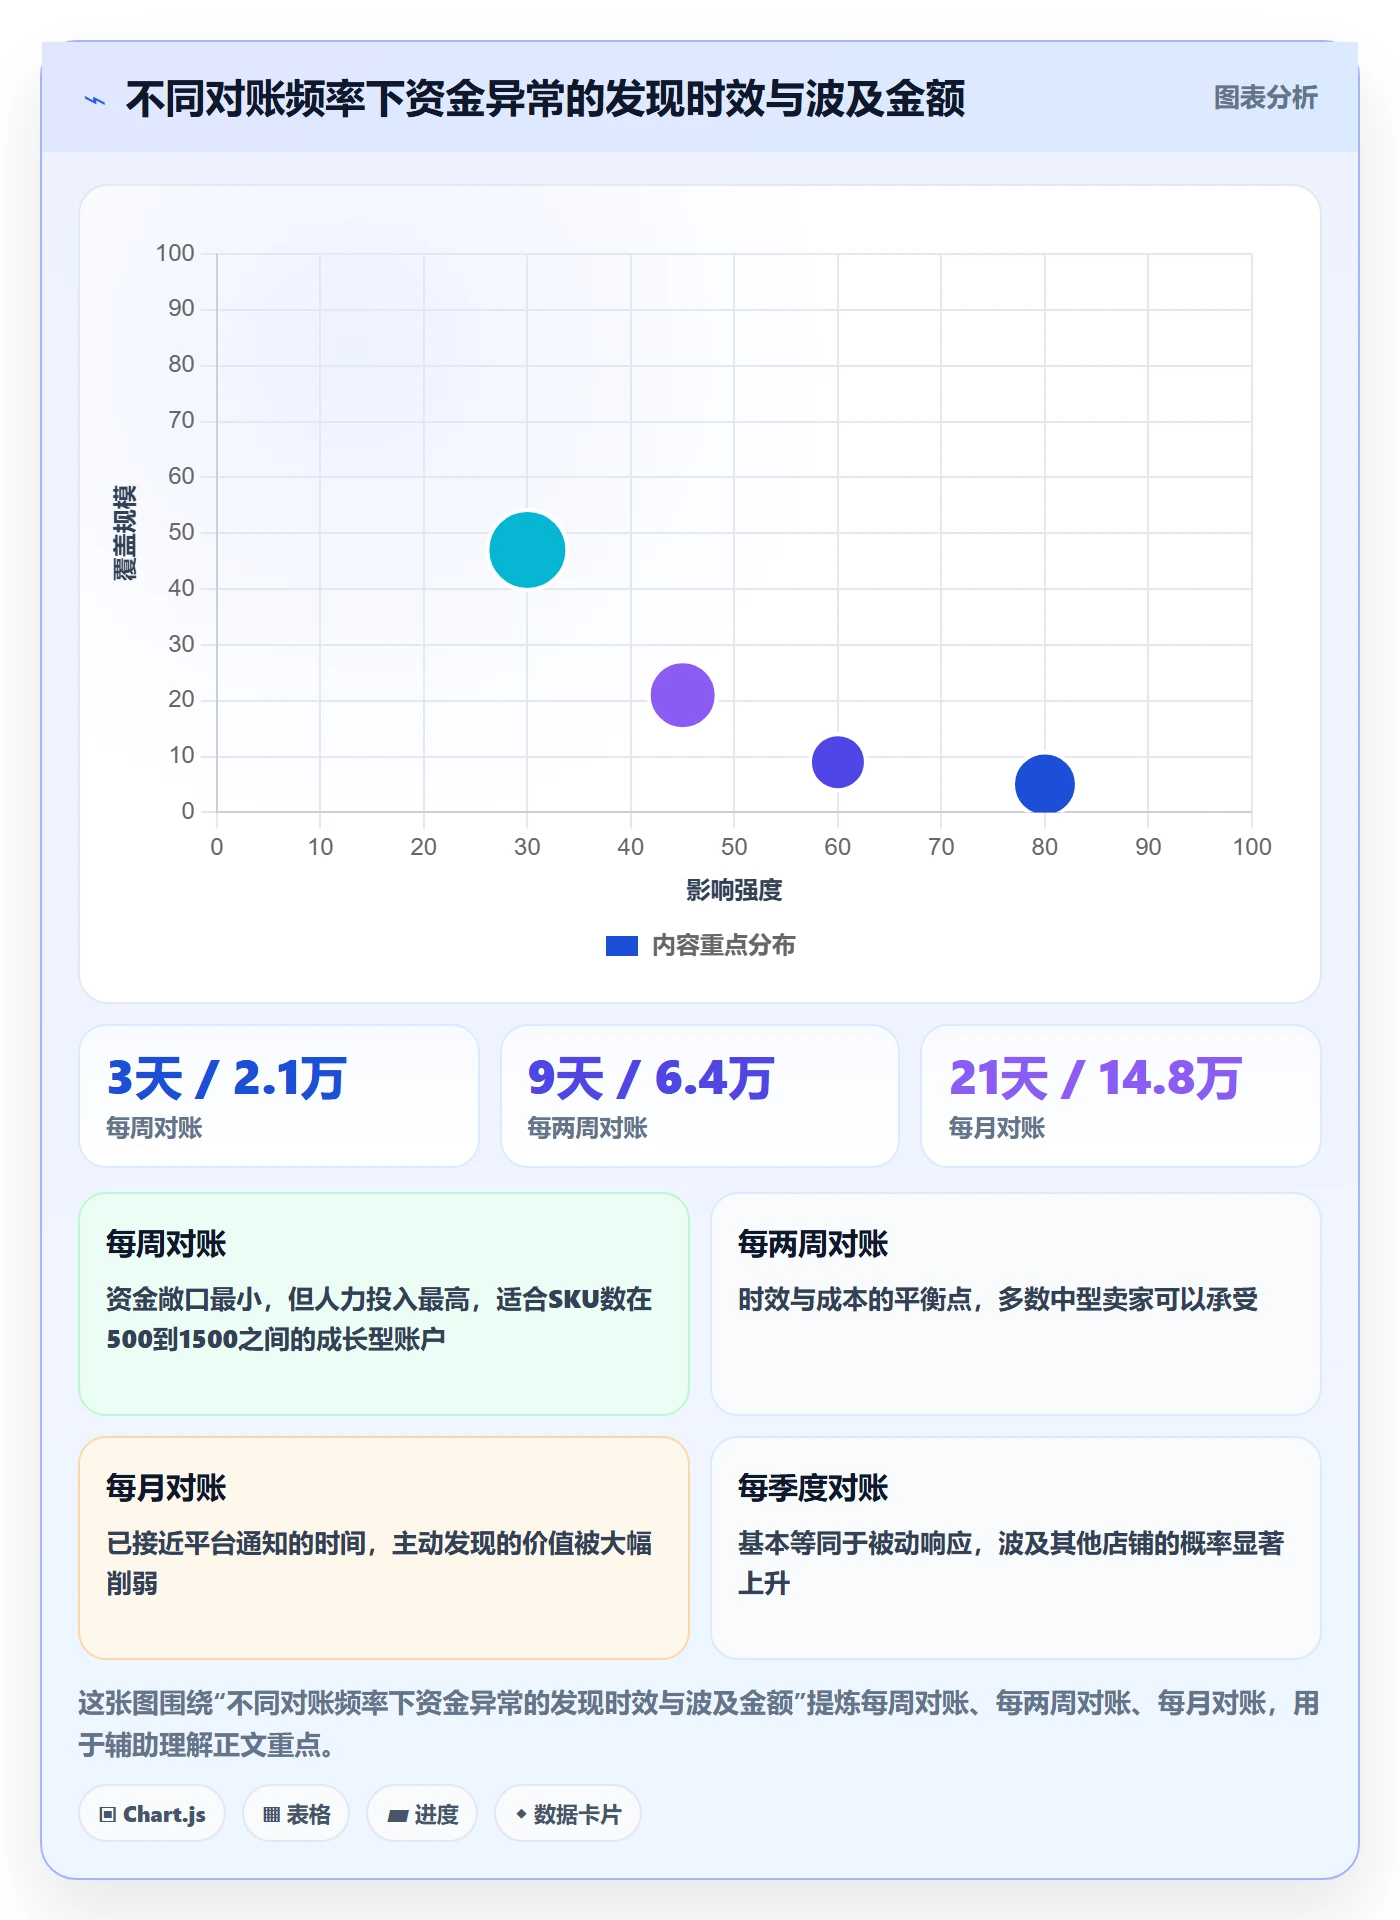
Task: Click the Chart.js tag chip
Action: point(152,1814)
